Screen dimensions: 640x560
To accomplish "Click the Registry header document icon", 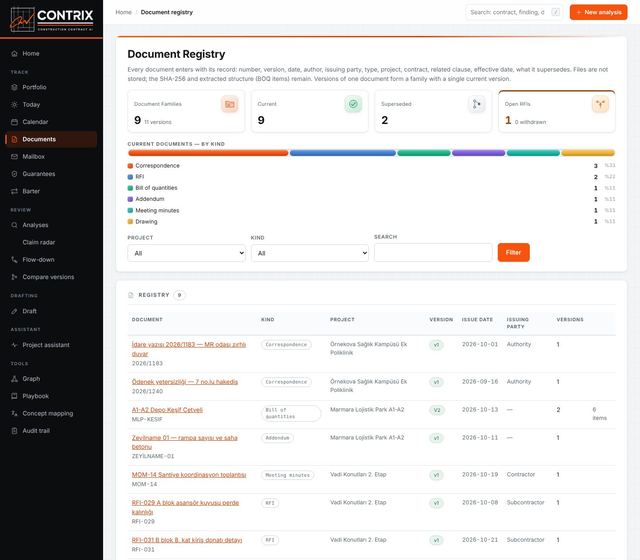I will pos(131,295).
